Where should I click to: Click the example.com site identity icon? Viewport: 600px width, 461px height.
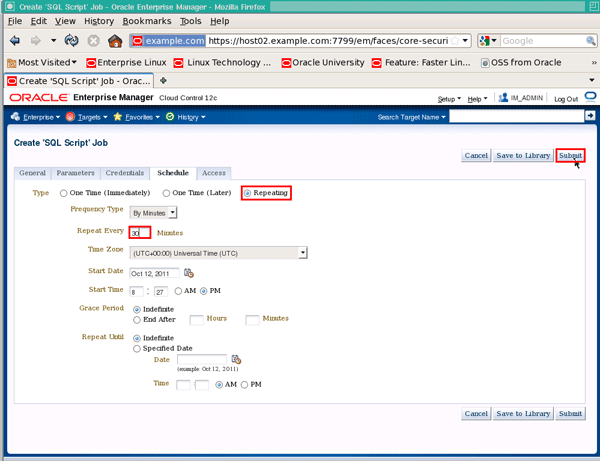(168, 41)
